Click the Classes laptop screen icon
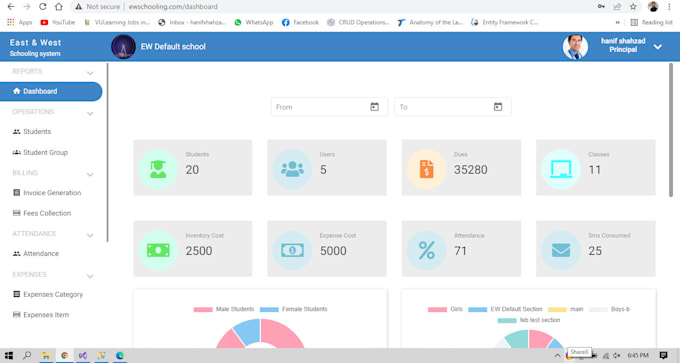Image resolution: width=680 pixels, height=363 pixels. 561,169
